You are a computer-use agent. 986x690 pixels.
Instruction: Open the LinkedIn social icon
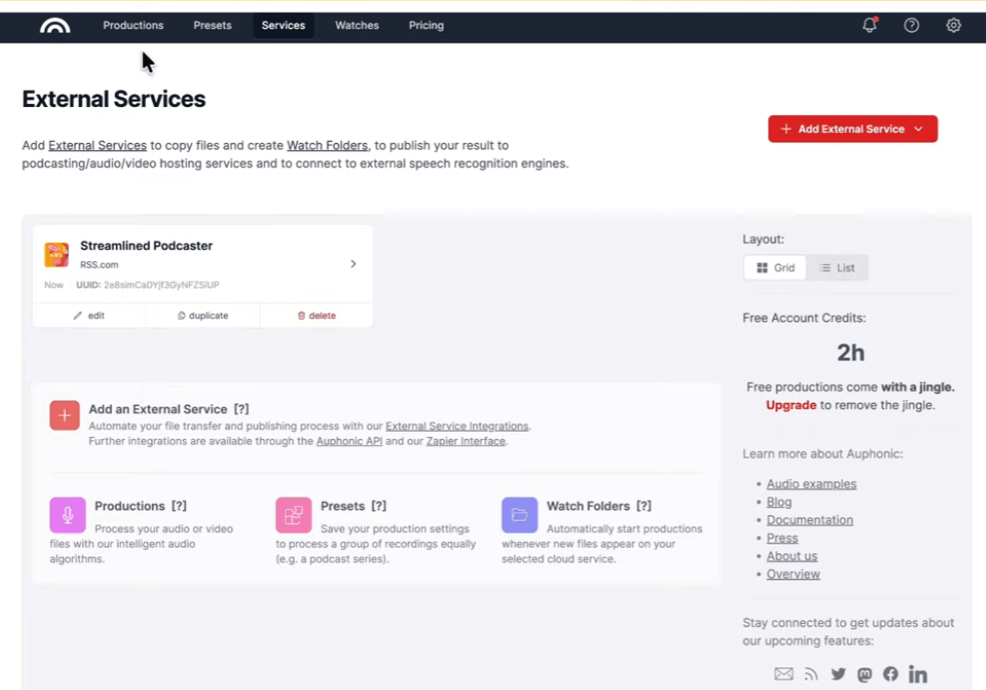click(917, 675)
